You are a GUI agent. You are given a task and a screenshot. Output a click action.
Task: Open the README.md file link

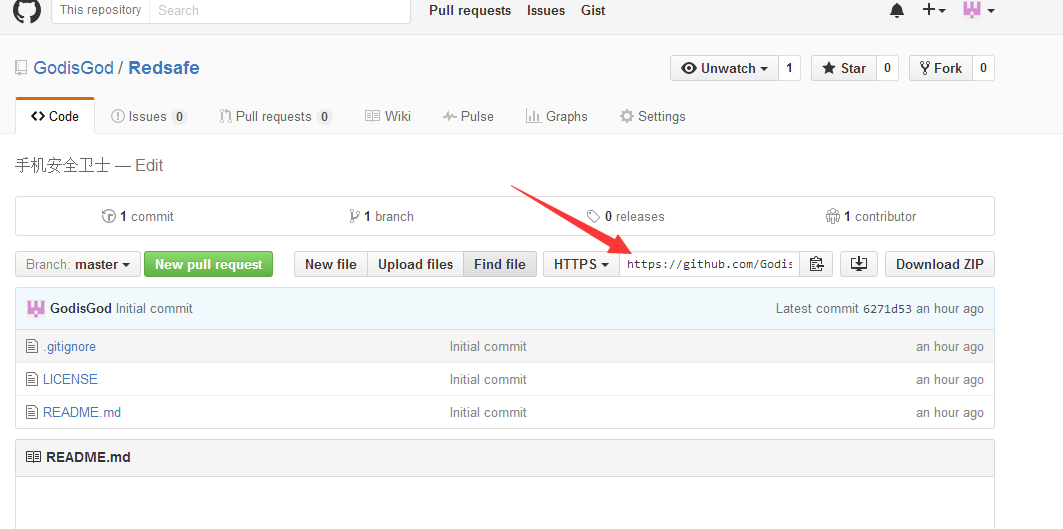pos(82,412)
